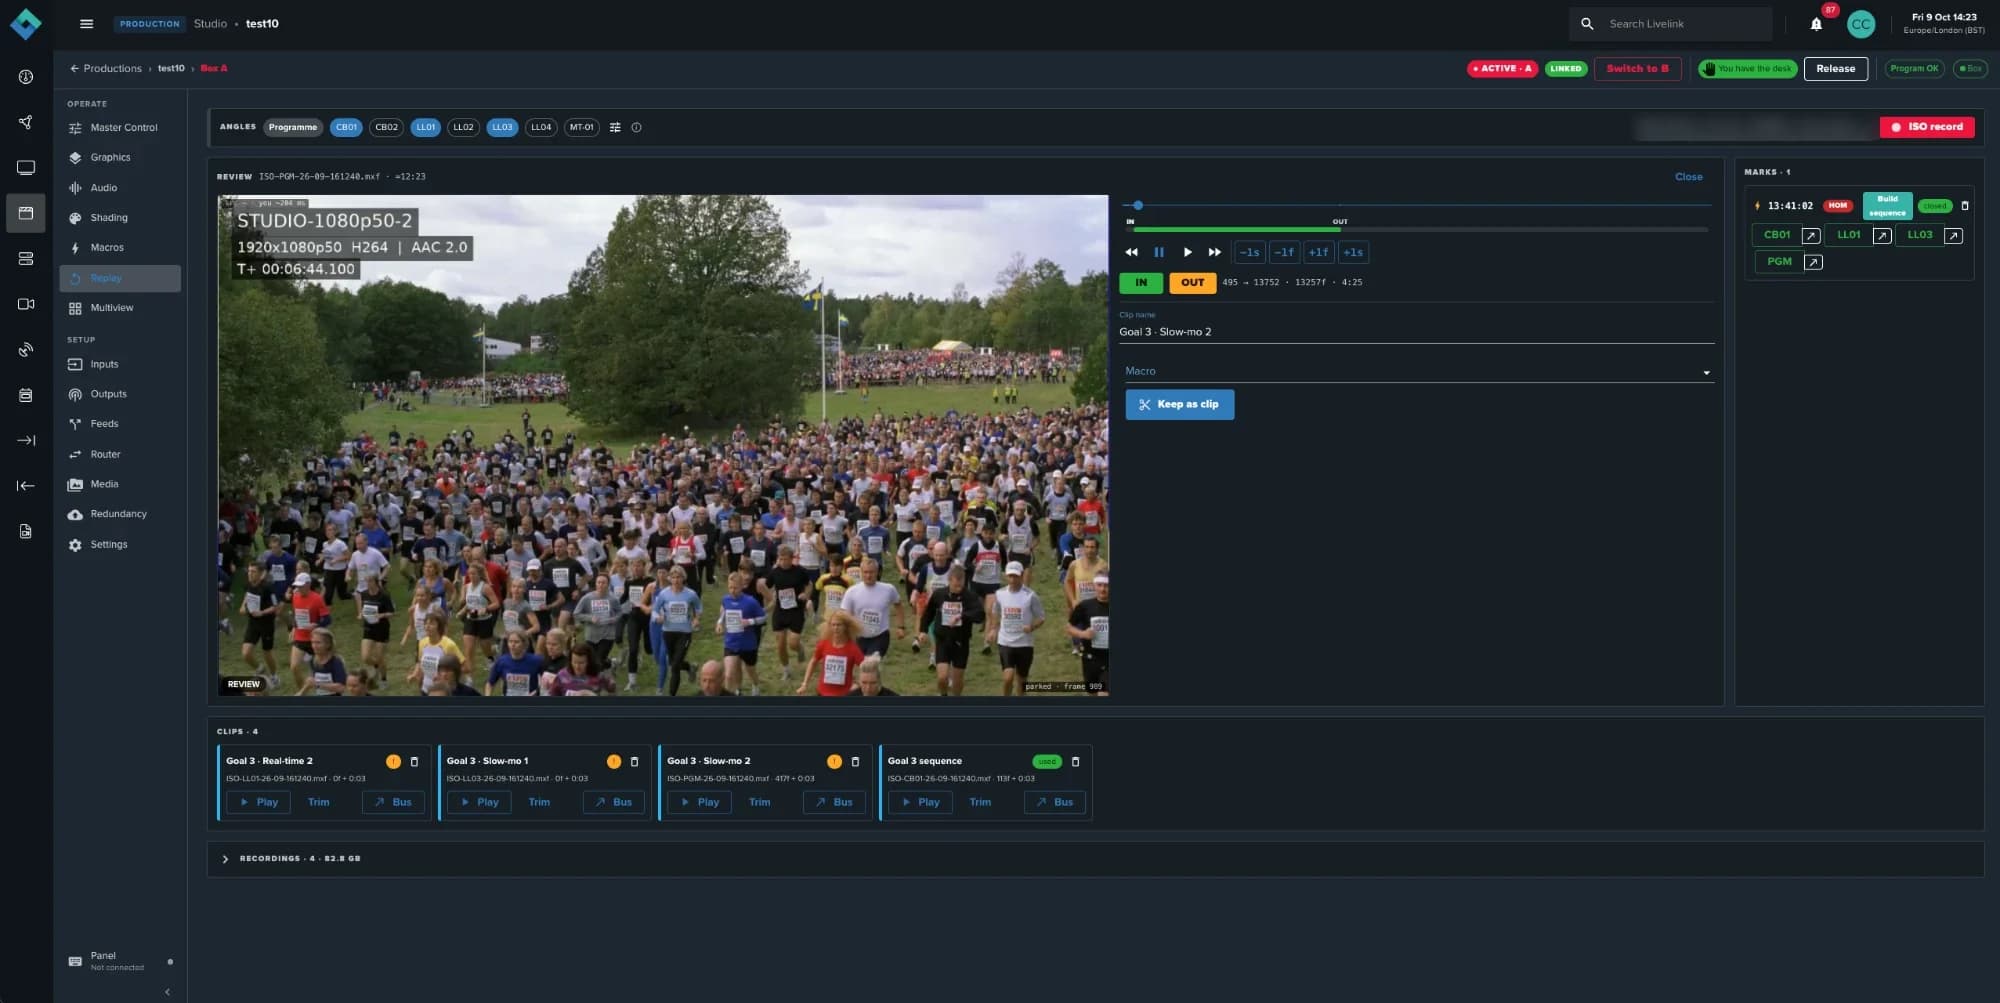Screen dimensions: 2000x1003
Task: Toggle the LL03 angle chip
Action: 502,127
